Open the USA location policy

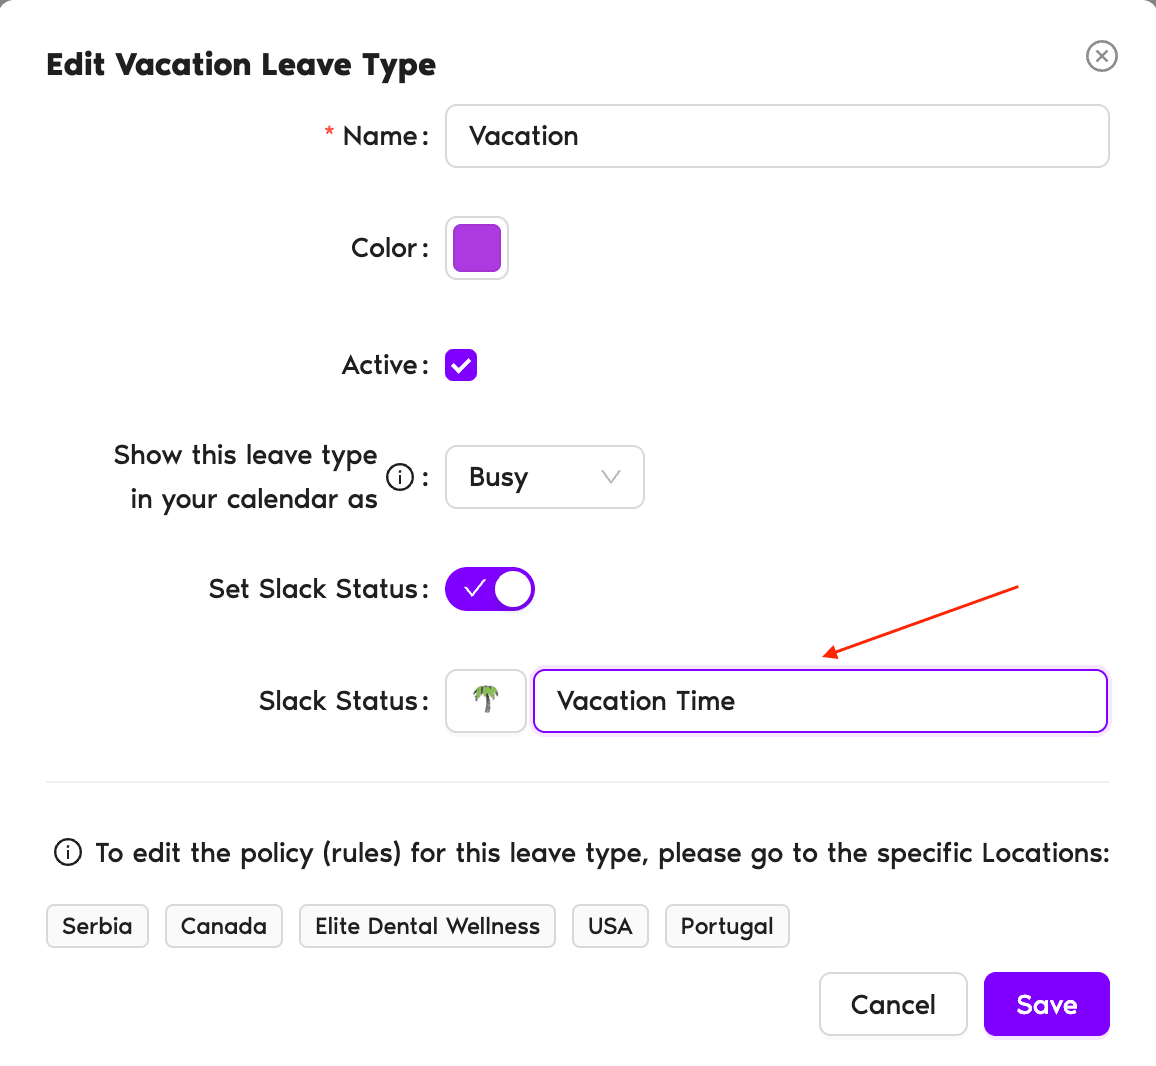tap(610, 926)
